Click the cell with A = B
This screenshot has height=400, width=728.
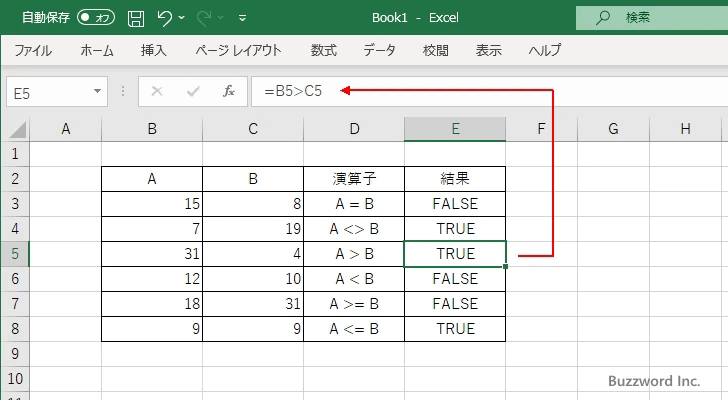pos(354,204)
